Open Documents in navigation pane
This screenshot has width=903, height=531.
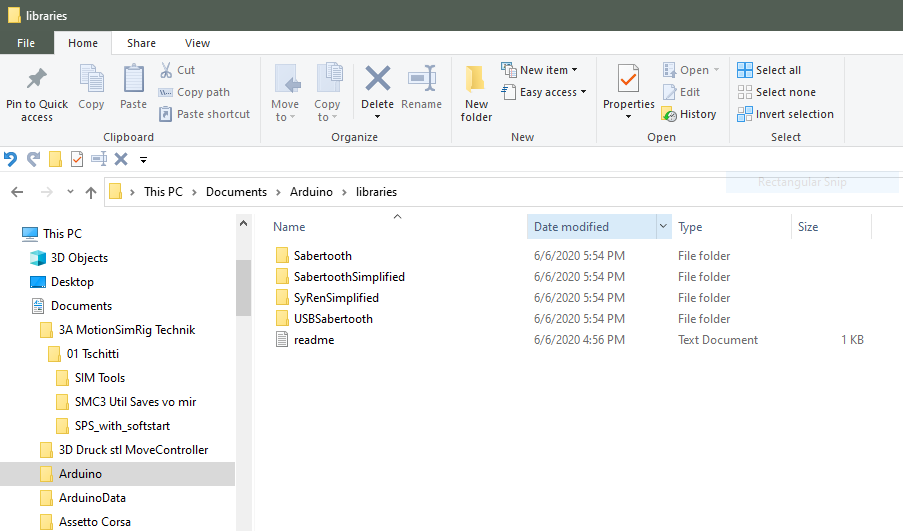pyautogui.click(x=81, y=306)
